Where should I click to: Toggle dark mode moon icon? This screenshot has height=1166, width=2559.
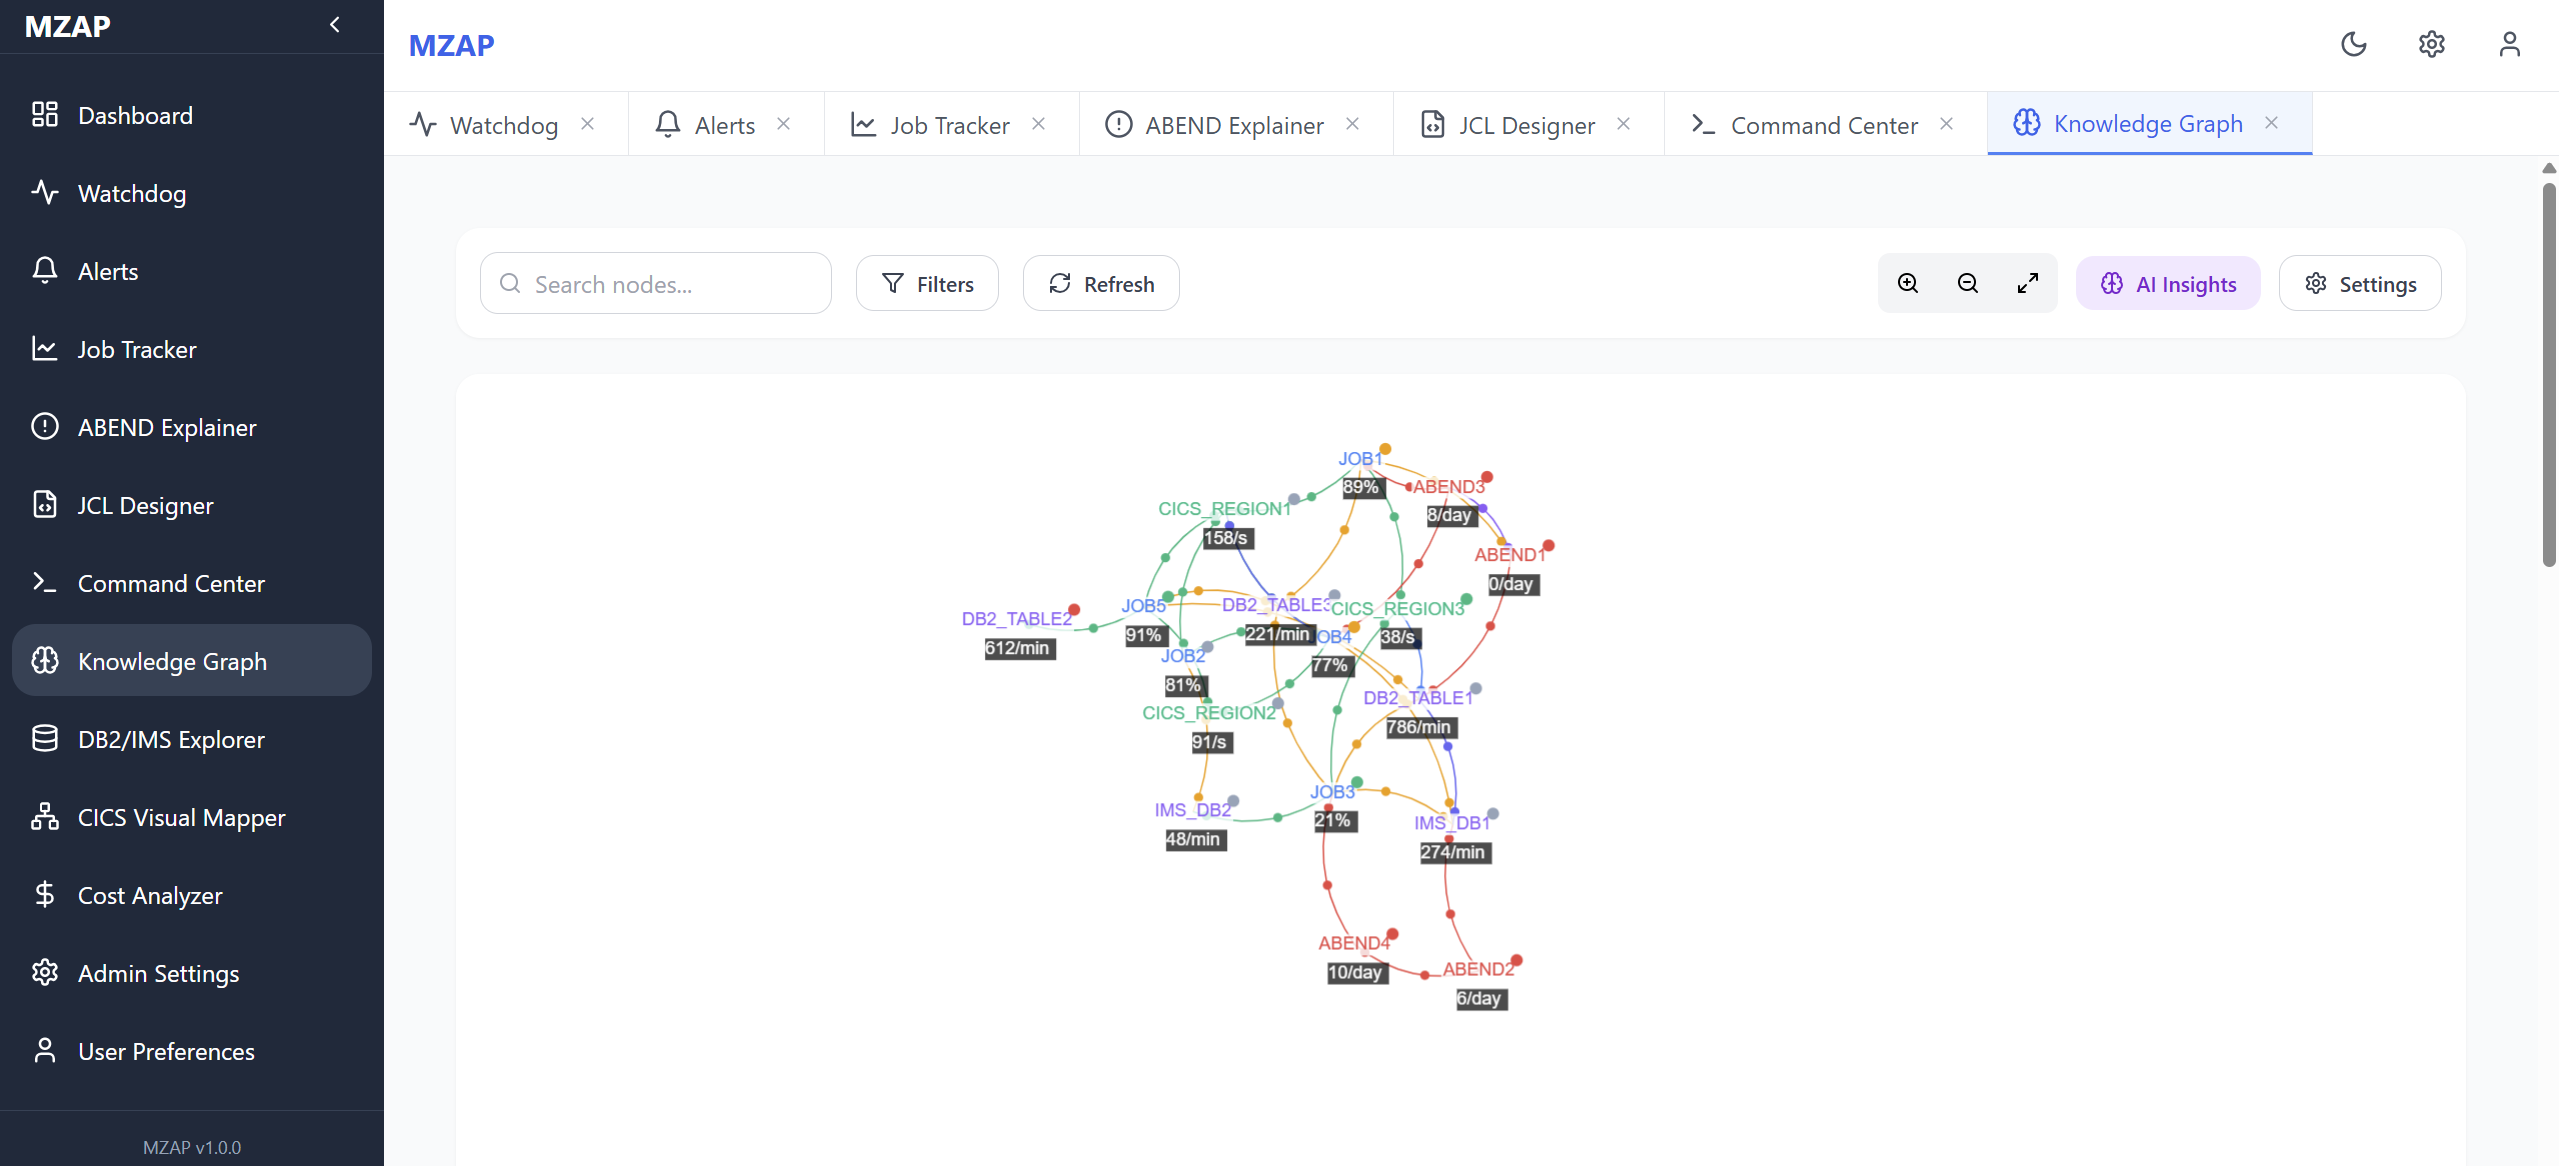coord(2354,44)
